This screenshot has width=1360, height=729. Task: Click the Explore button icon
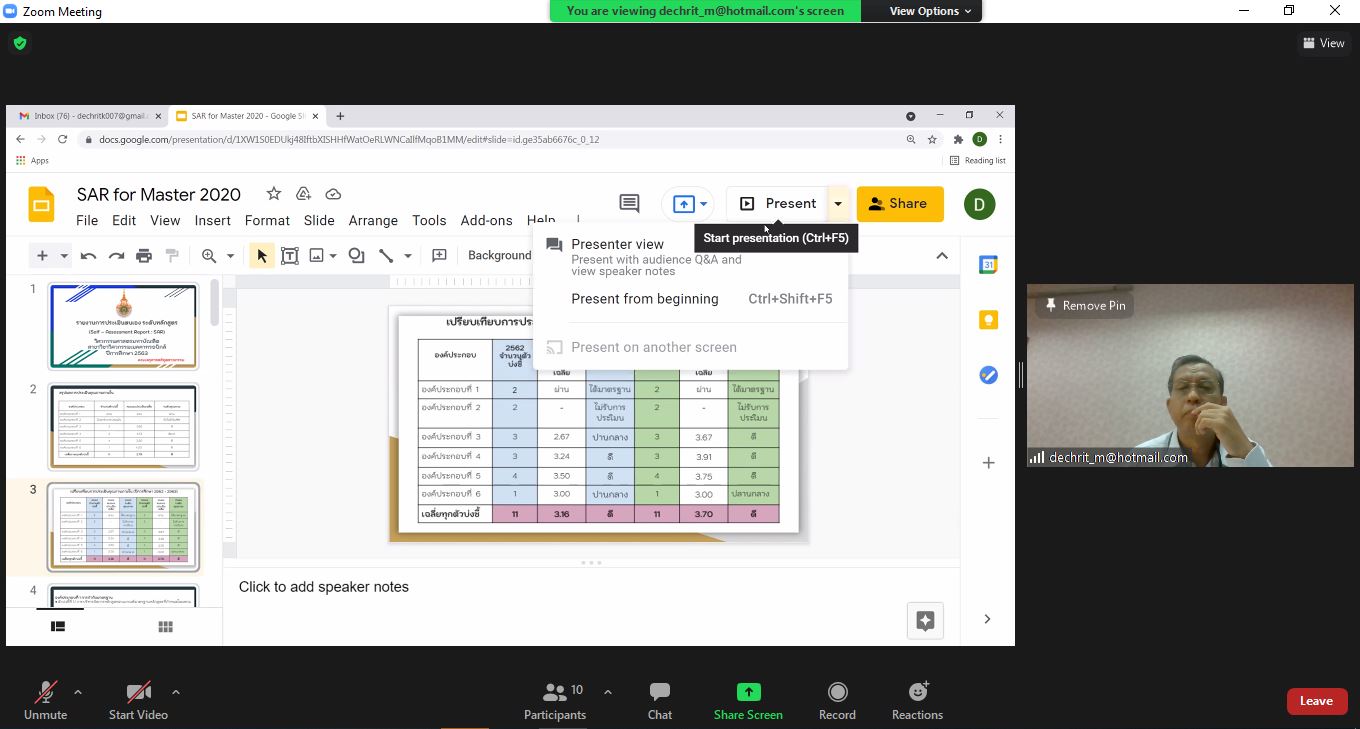click(x=925, y=620)
